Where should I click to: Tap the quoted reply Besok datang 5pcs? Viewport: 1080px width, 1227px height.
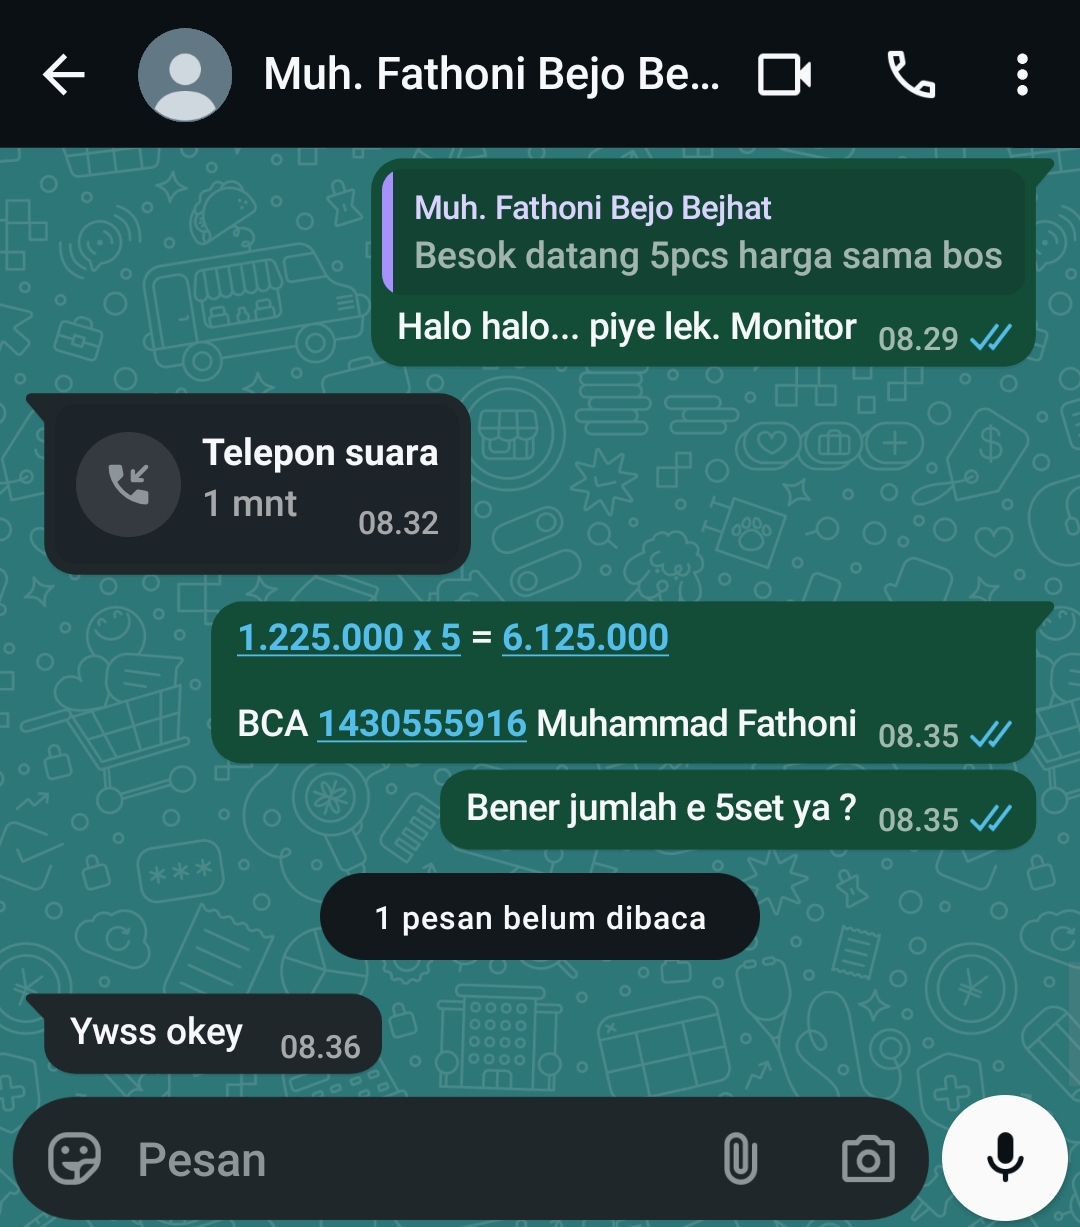(x=704, y=232)
